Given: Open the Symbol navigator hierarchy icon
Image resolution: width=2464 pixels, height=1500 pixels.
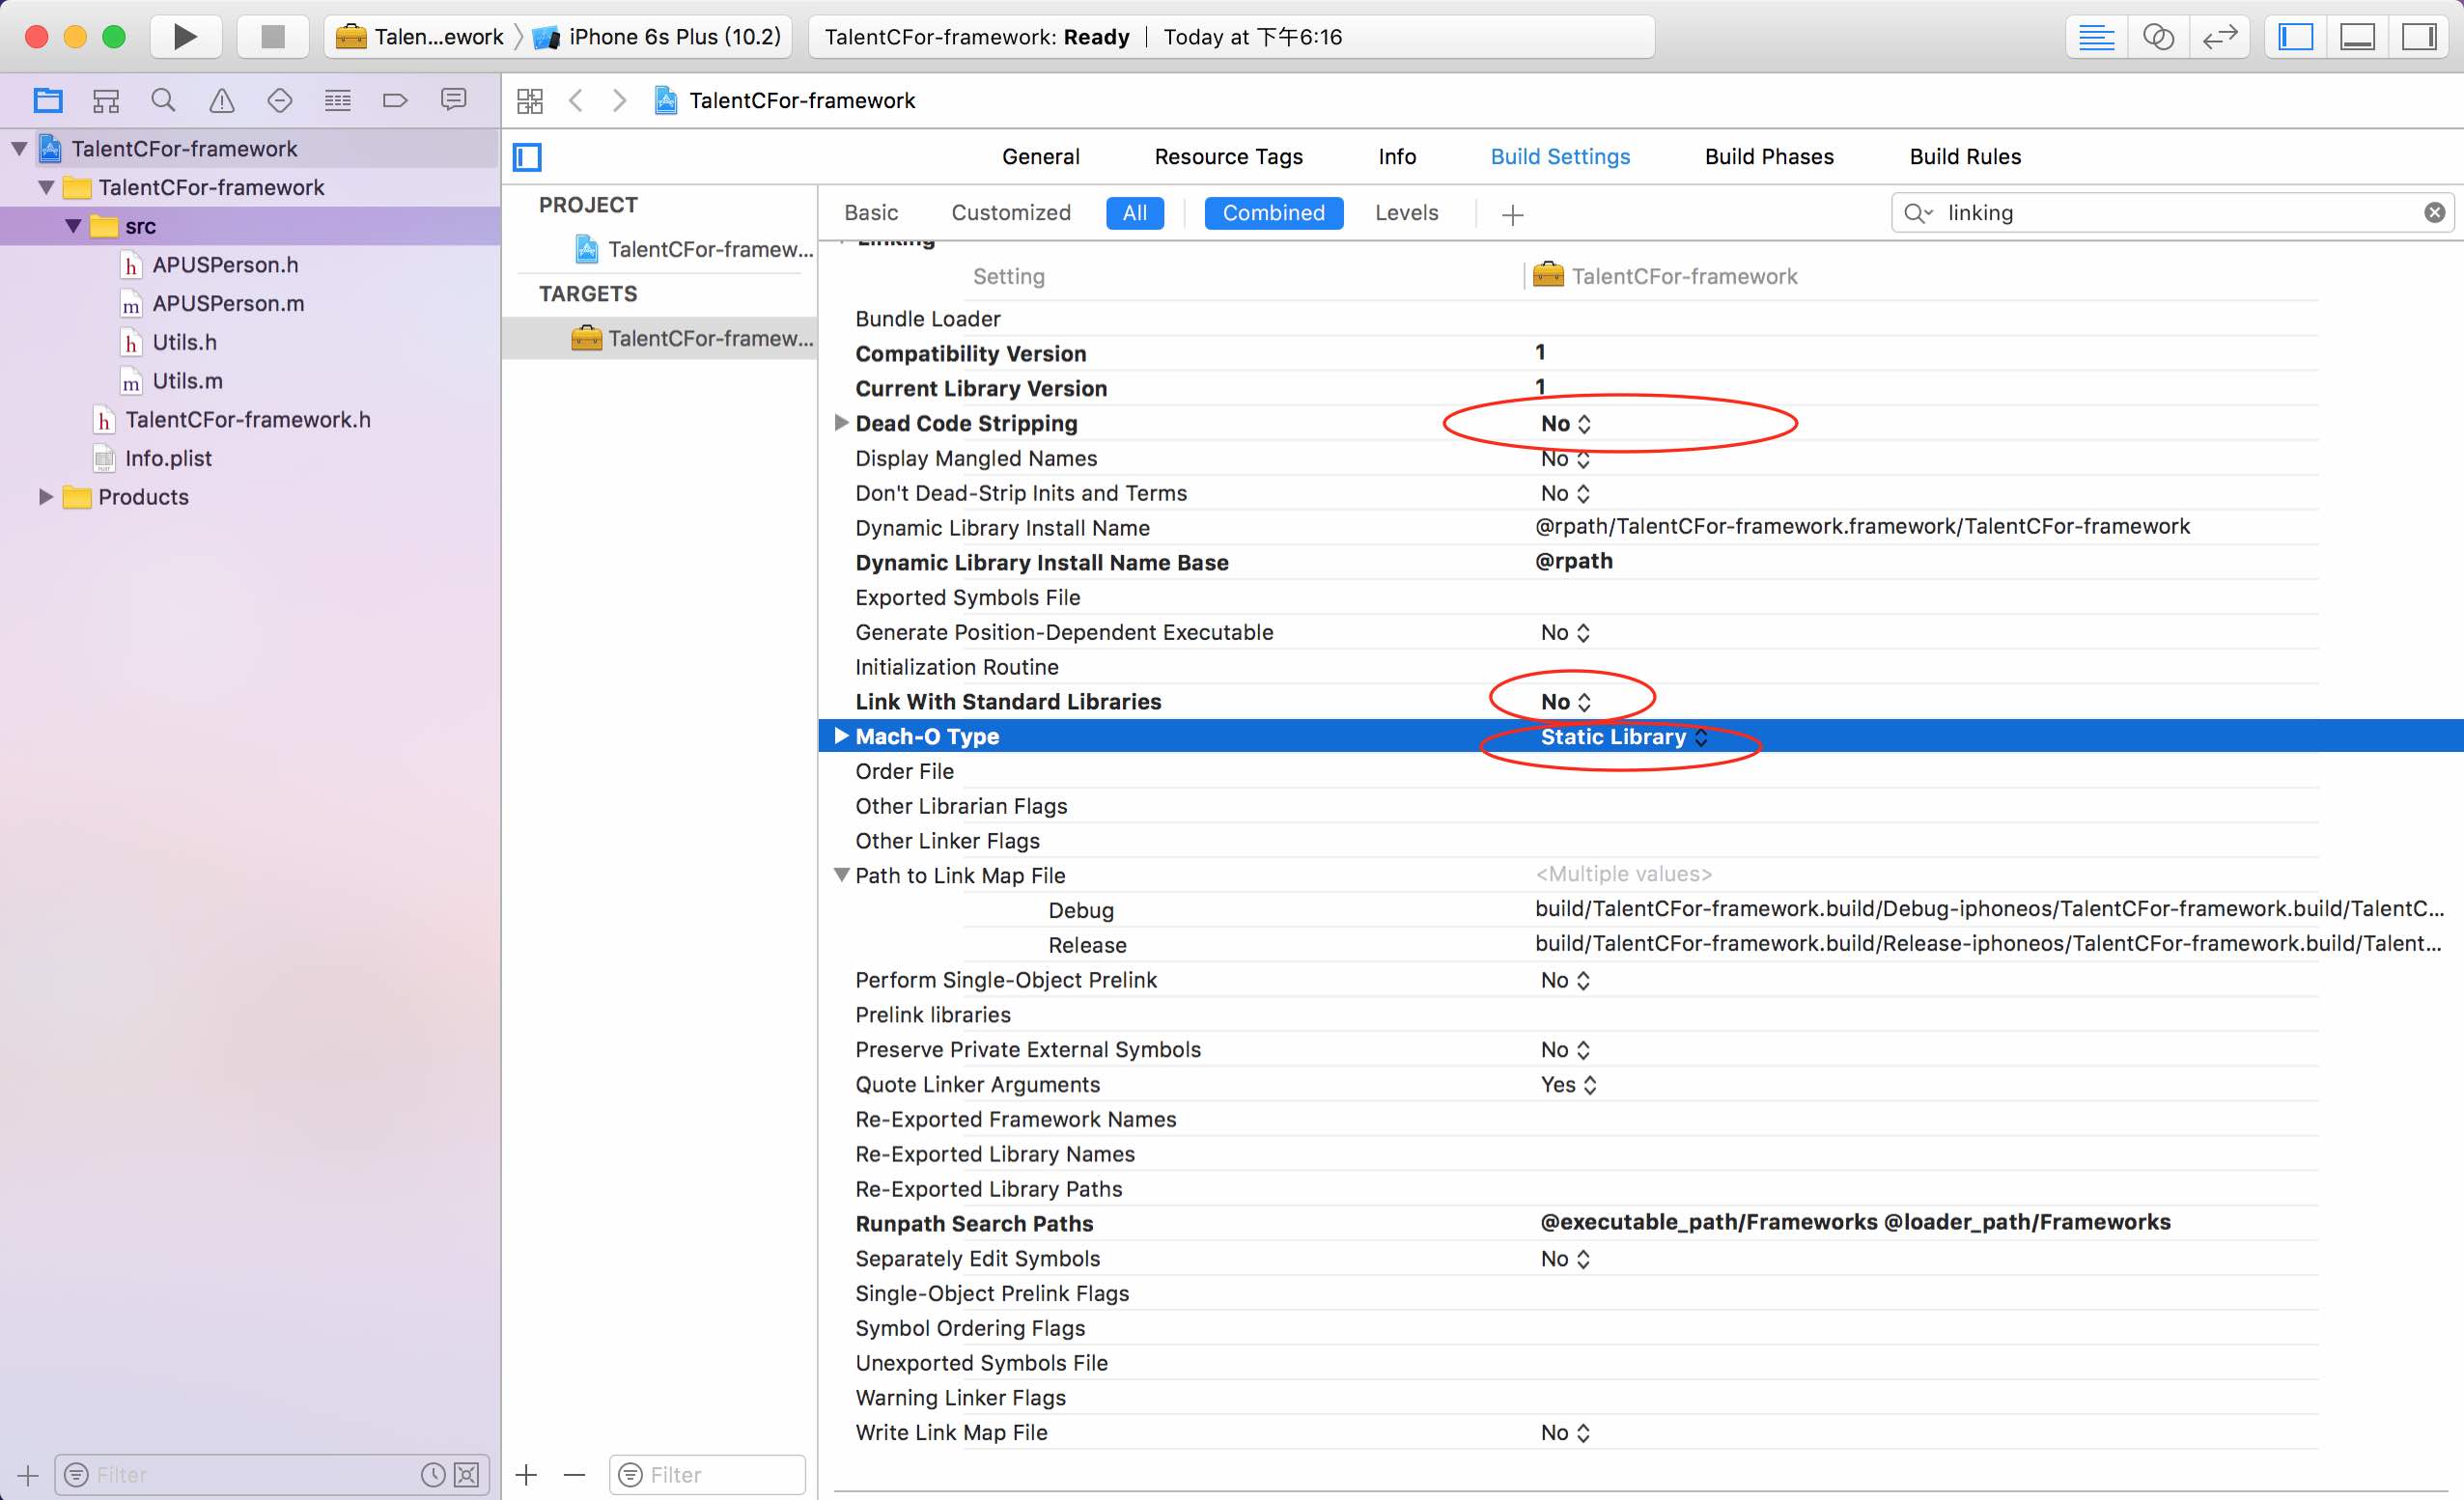Looking at the screenshot, I should 105,100.
